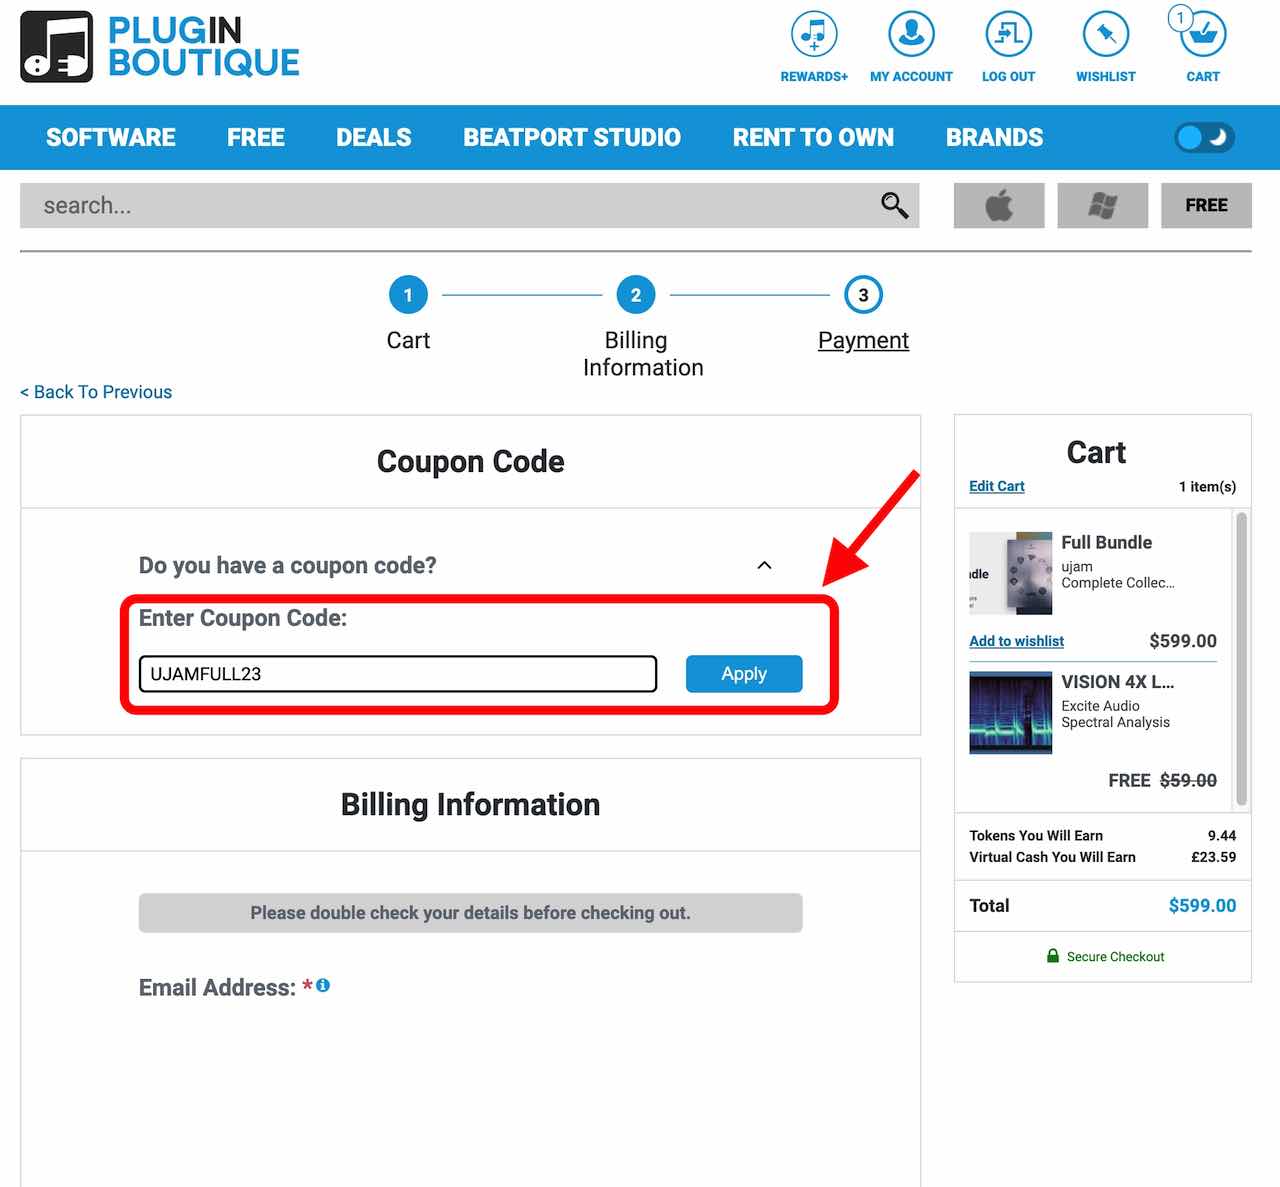Open the BRANDS menu
Screen dimensions: 1280x1187
[994, 137]
